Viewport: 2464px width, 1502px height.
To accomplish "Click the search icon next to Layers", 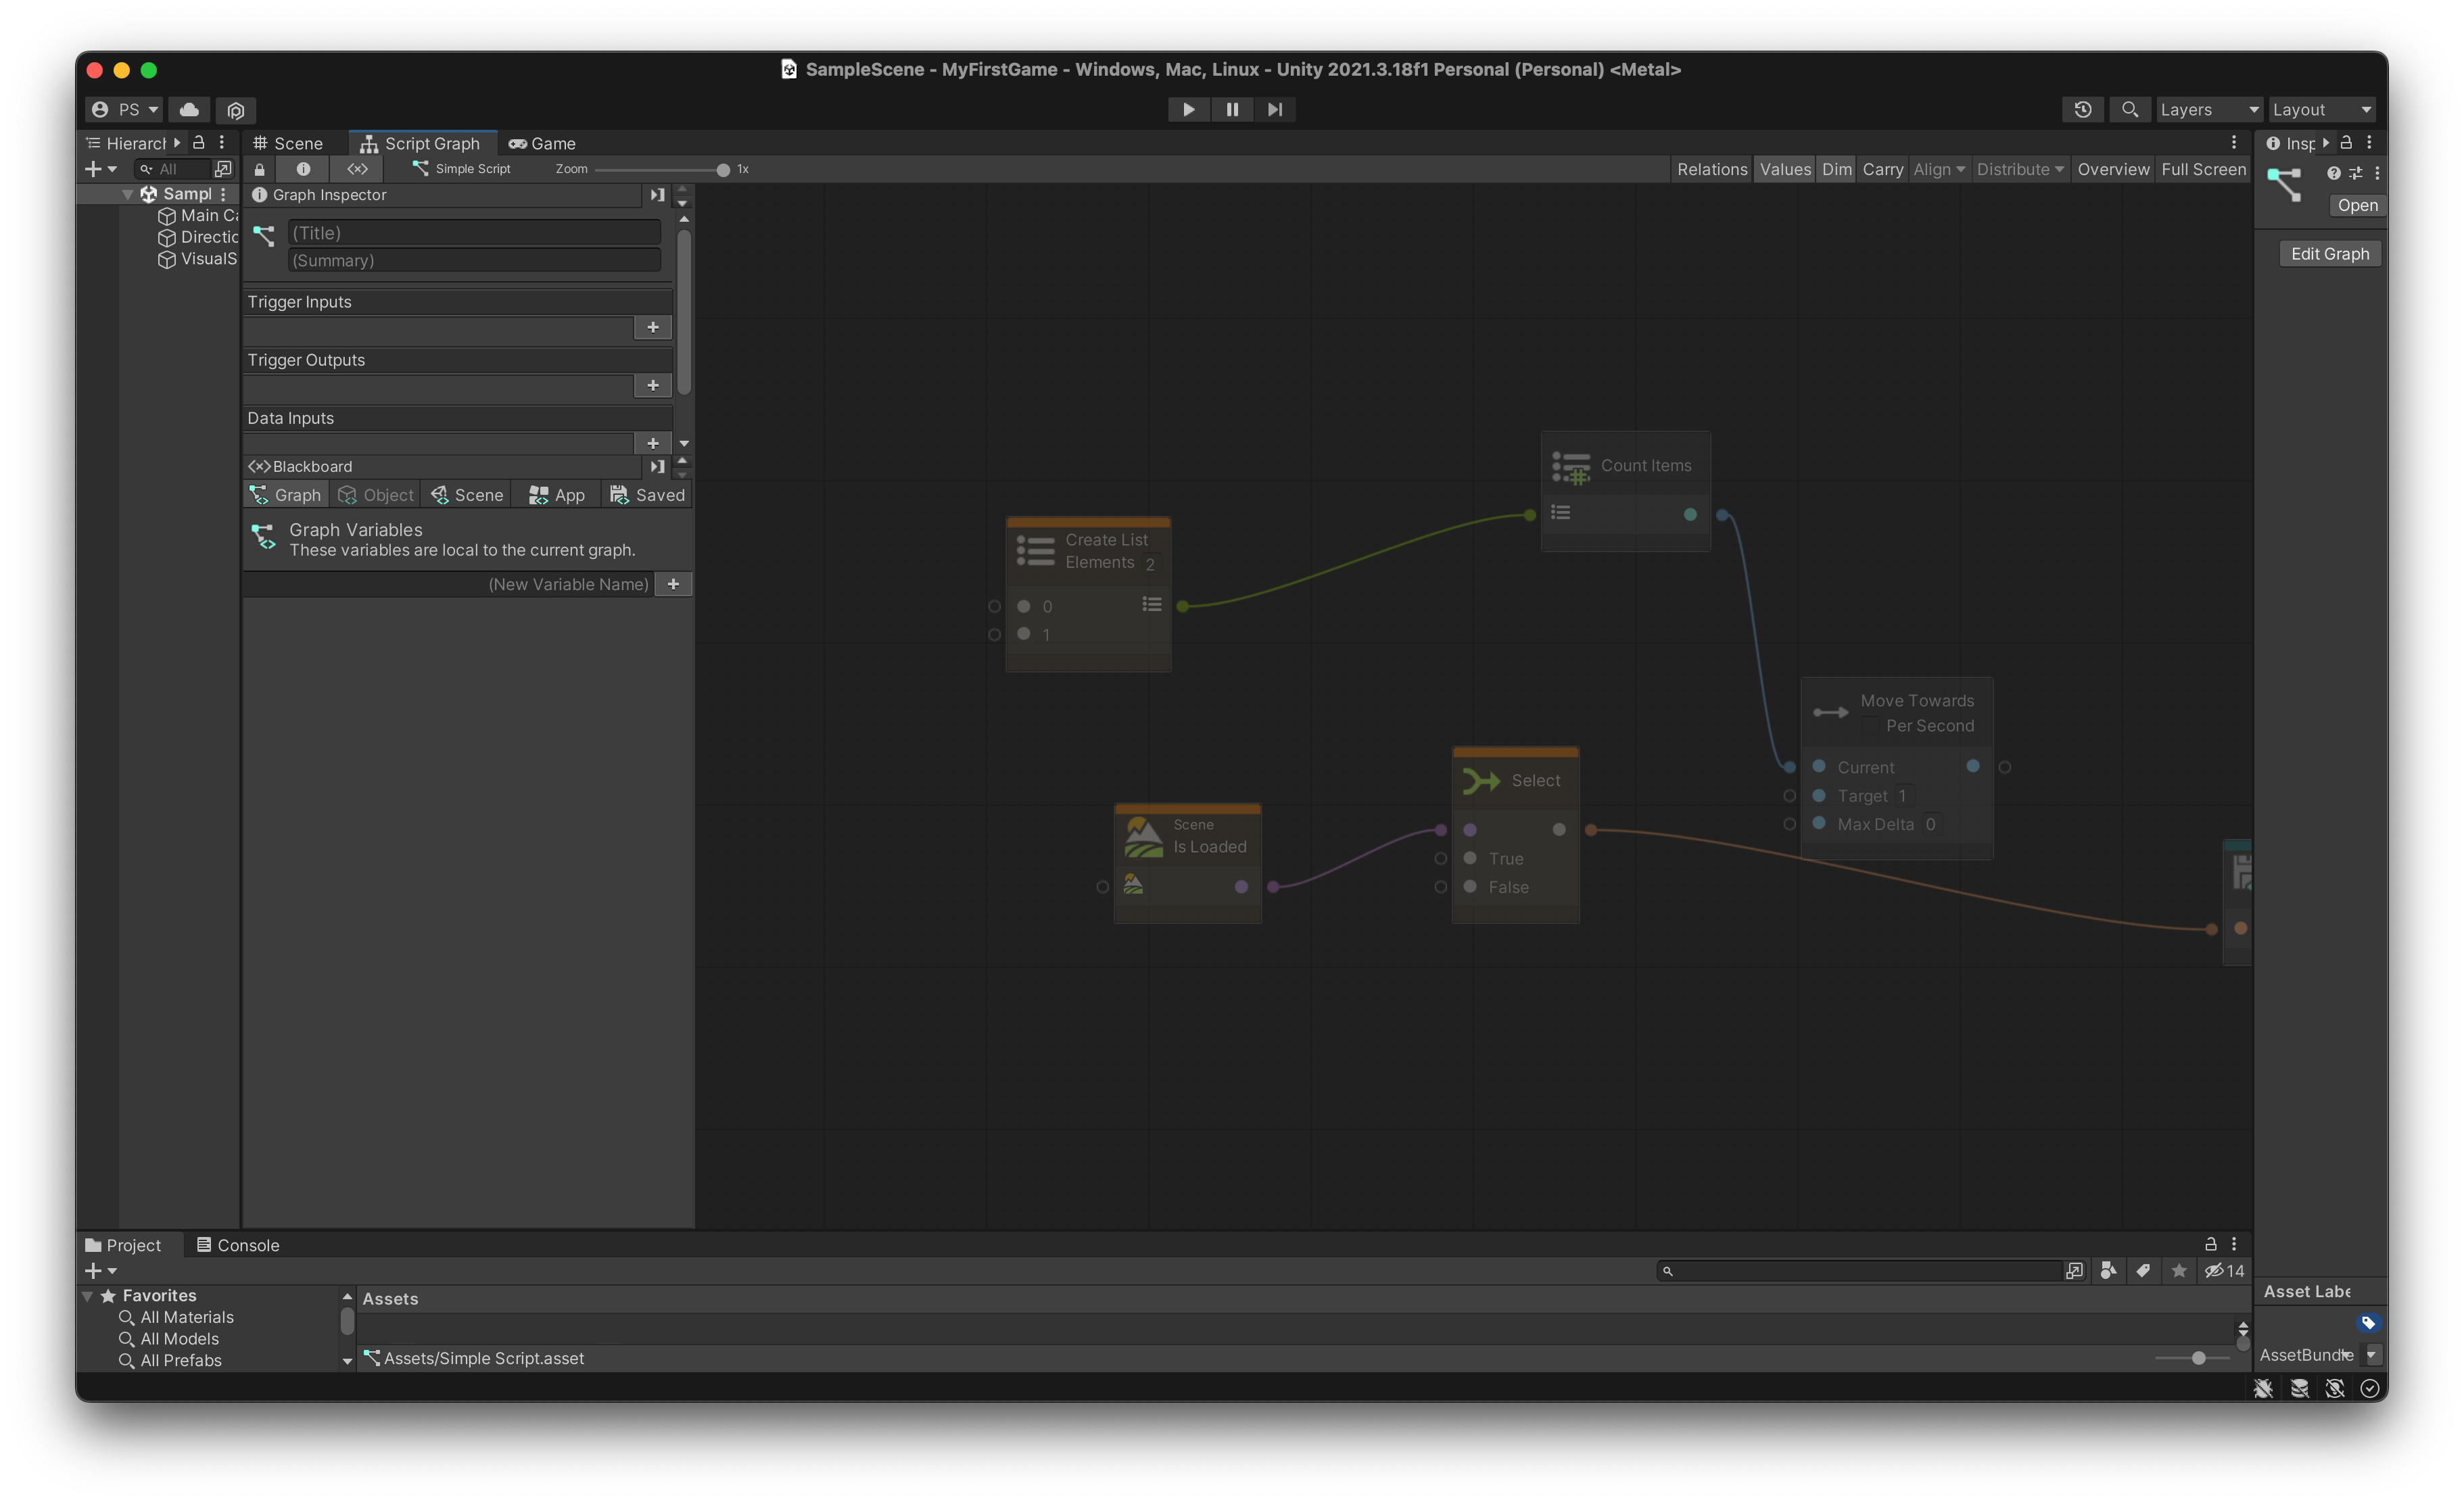I will [x=2130, y=109].
